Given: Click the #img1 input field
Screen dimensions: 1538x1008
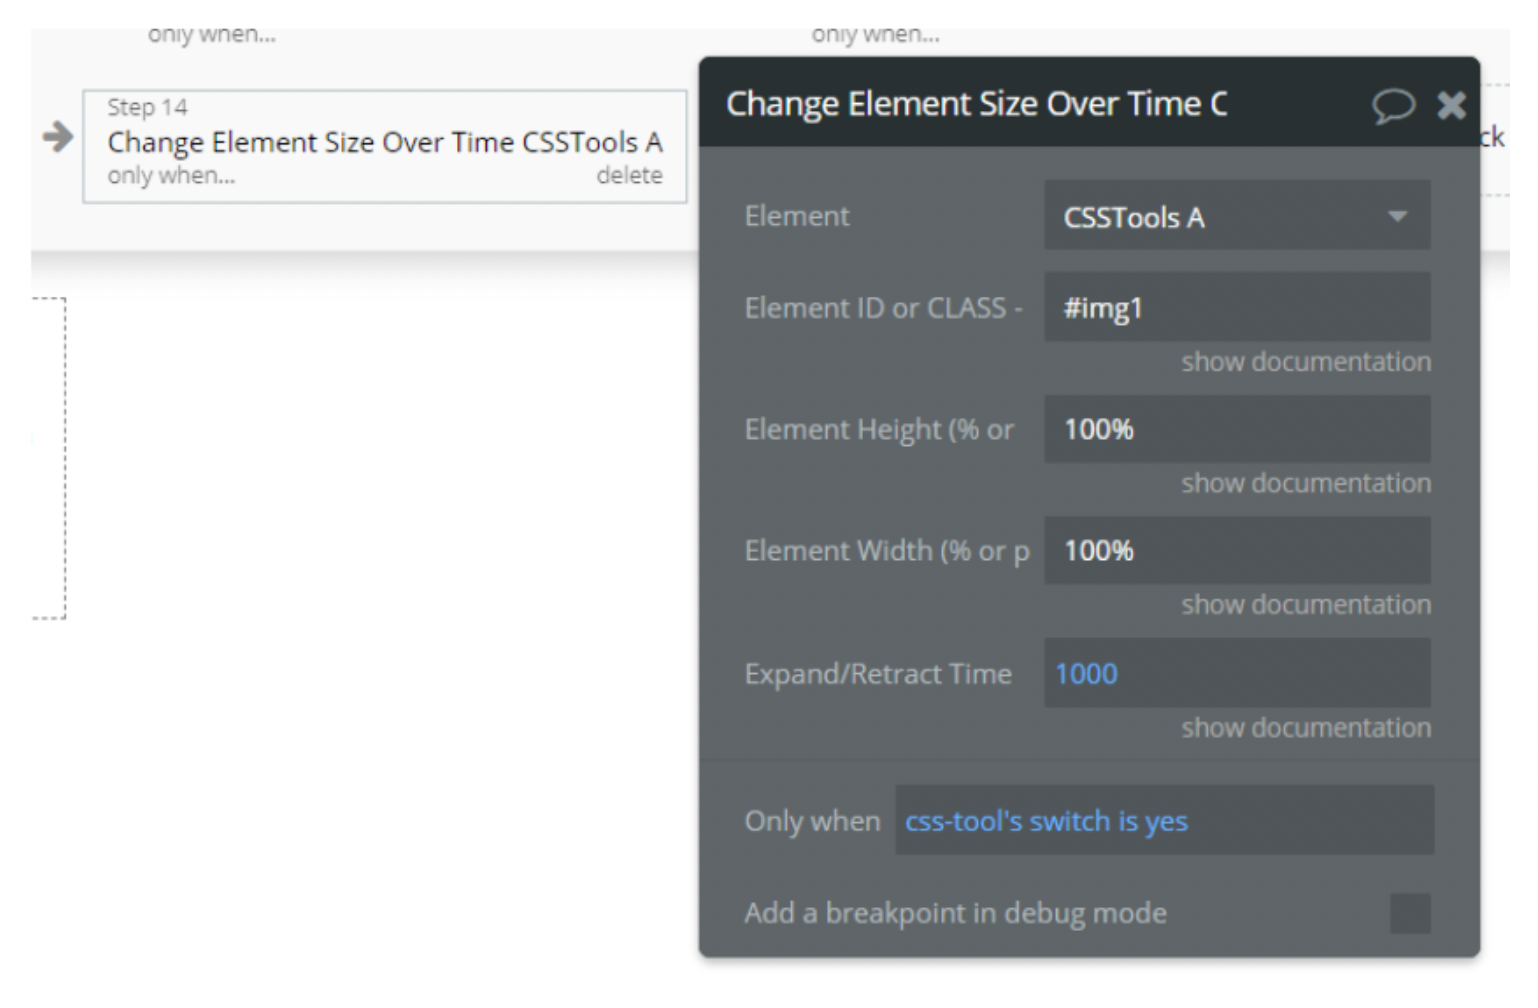Looking at the screenshot, I should 1237,305.
